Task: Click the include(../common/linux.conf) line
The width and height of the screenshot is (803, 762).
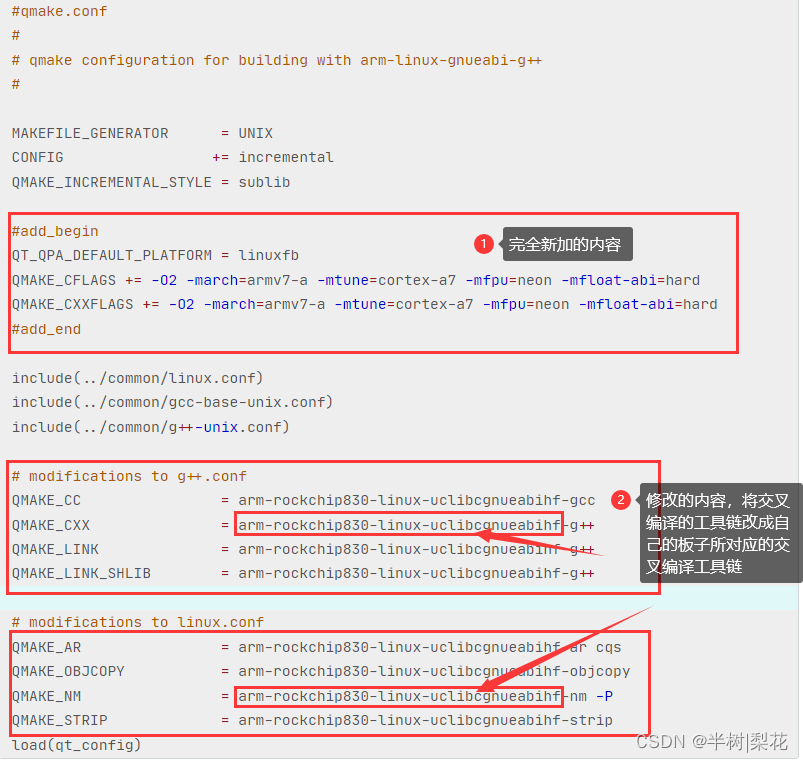Action: [x=137, y=378]
